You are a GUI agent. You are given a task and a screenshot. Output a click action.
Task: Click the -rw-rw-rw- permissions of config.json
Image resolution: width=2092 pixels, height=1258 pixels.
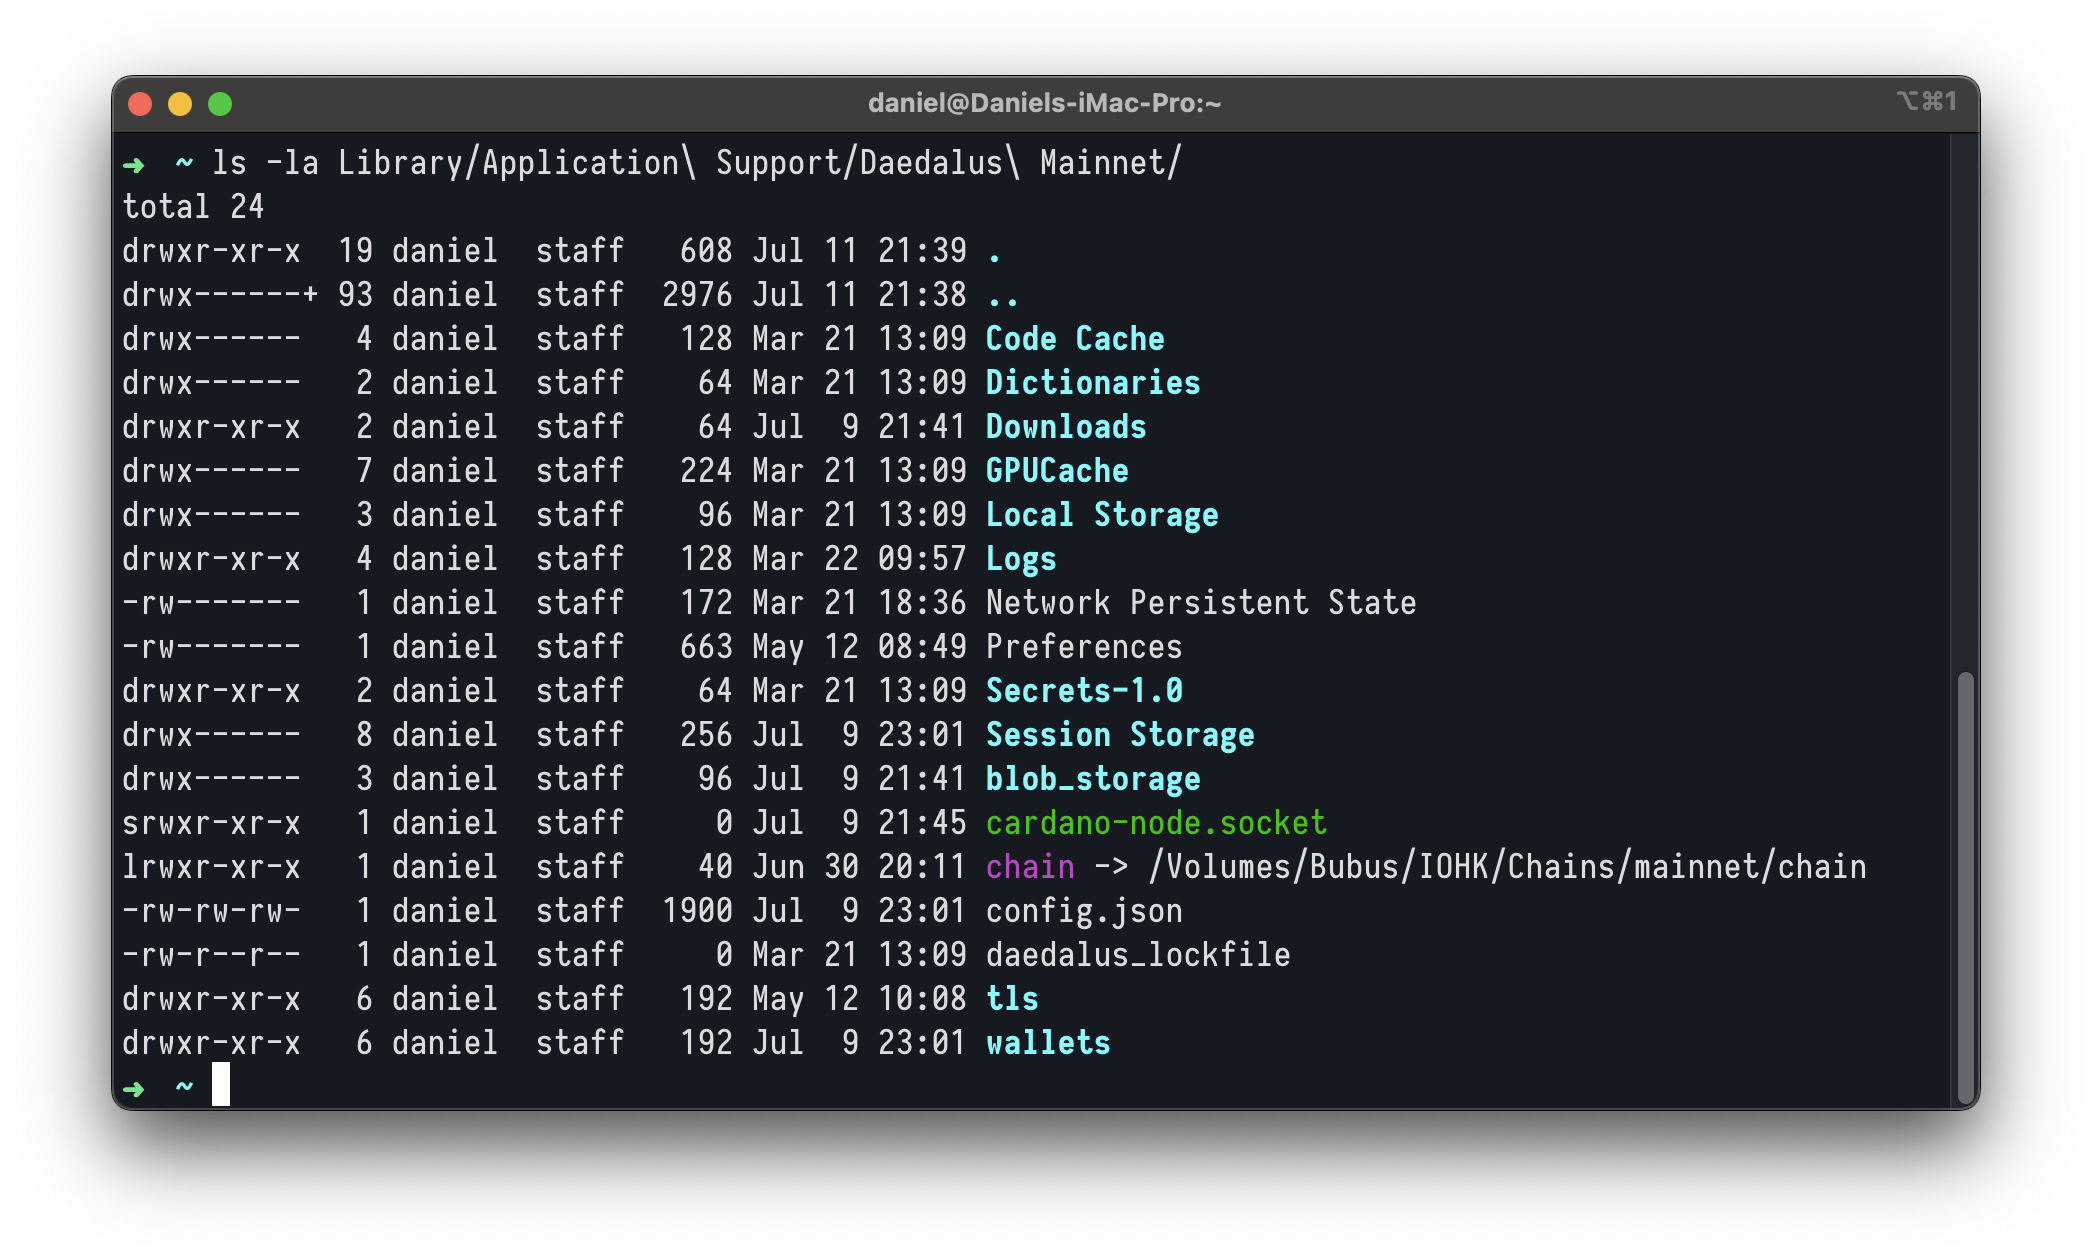coord(211,911)
